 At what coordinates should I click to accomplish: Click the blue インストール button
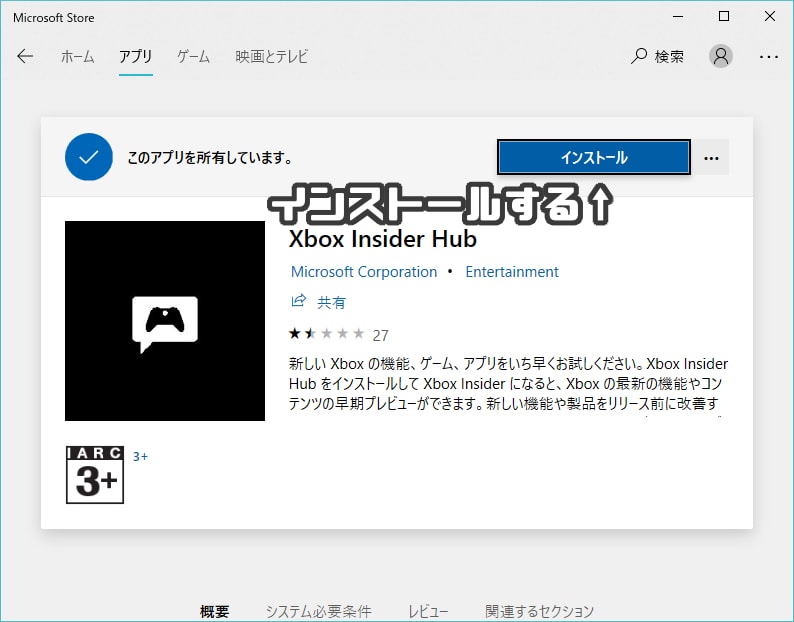(593, 158)
